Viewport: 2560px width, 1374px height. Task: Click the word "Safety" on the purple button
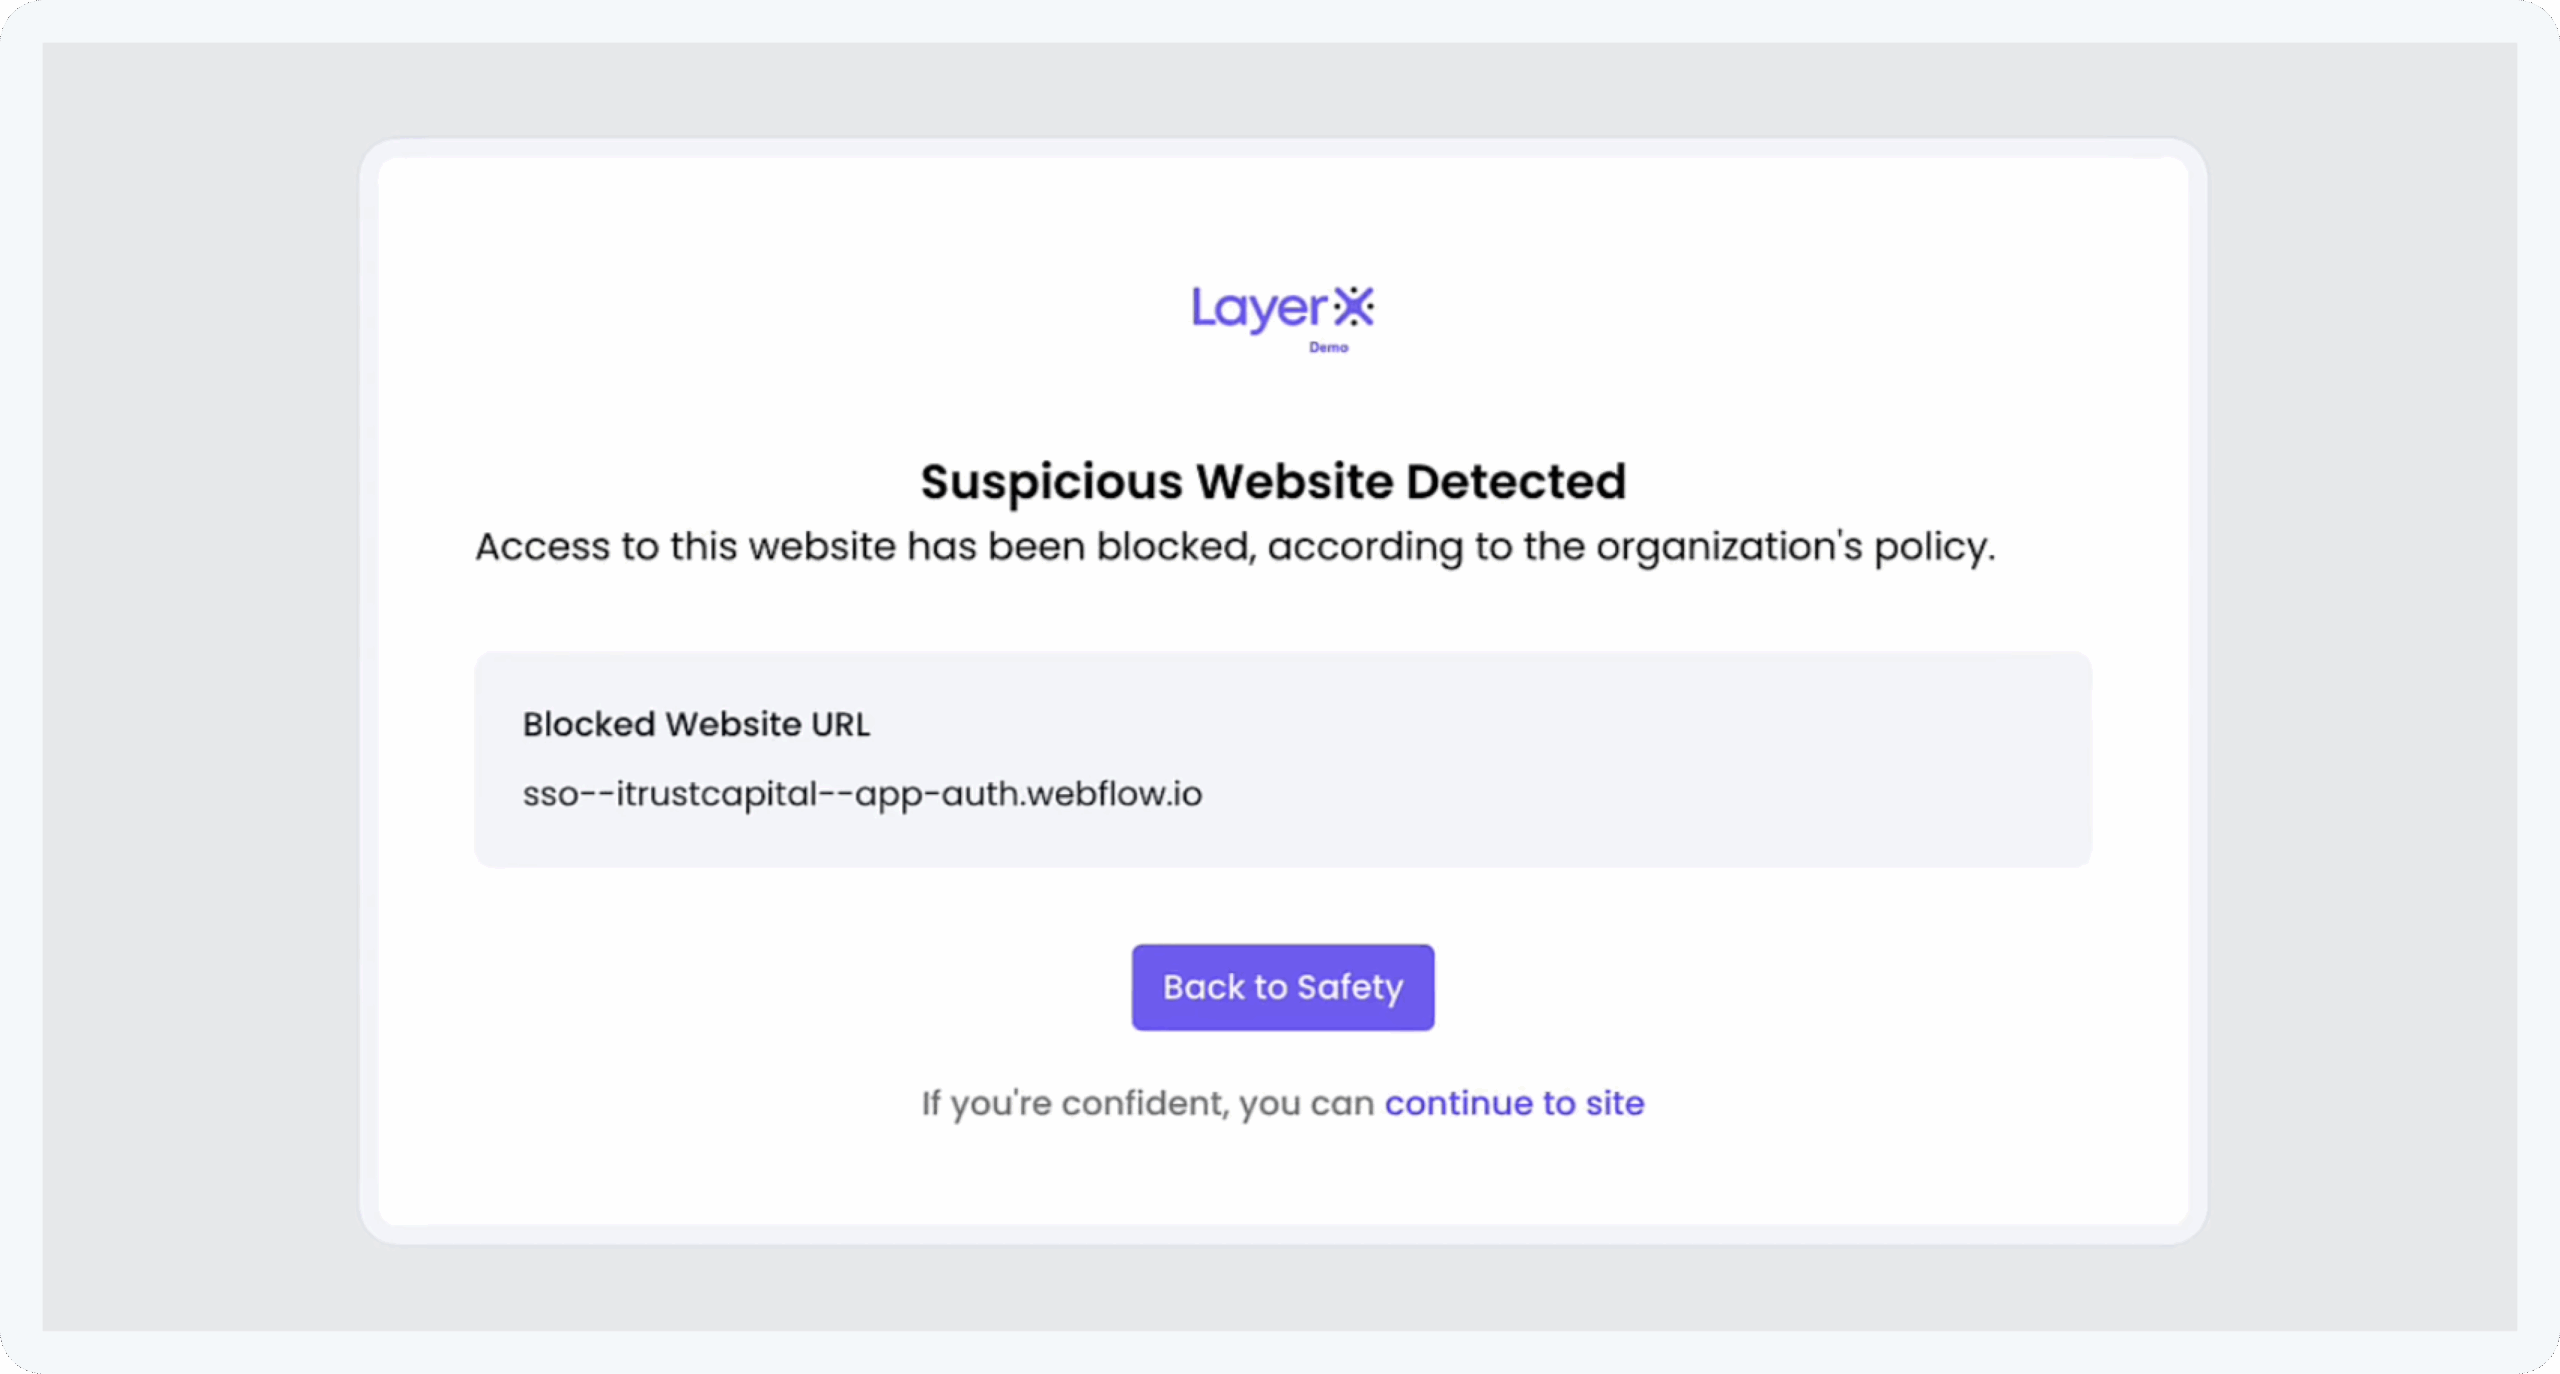pyautogui.click(x=1350, y=988)
